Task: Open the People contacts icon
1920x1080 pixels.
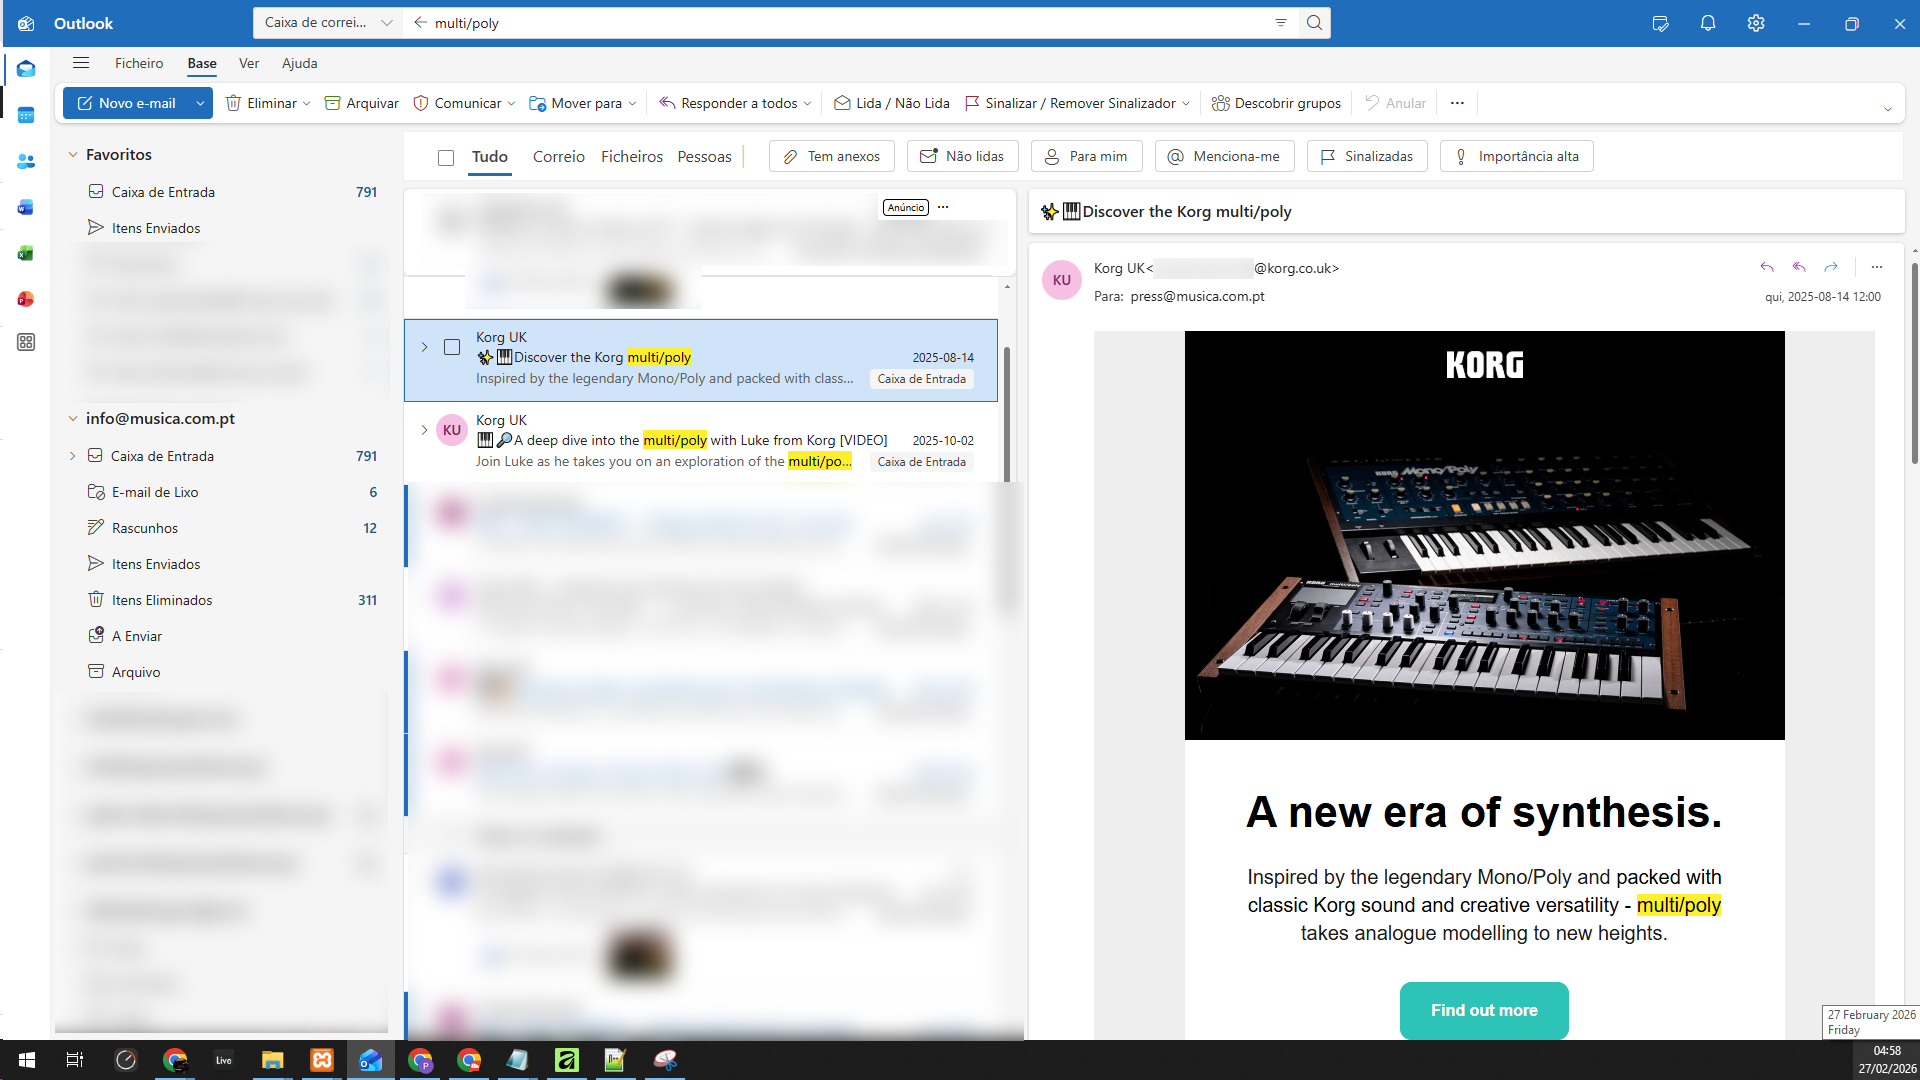Action: tap(26, 161)
